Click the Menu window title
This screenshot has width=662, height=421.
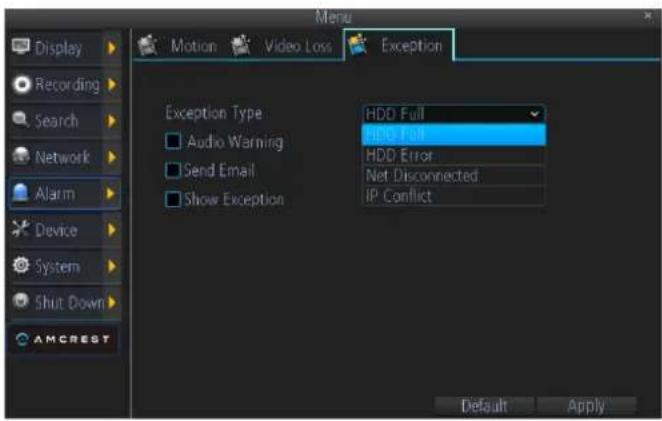pyautogui.click(x=333, y=17)
